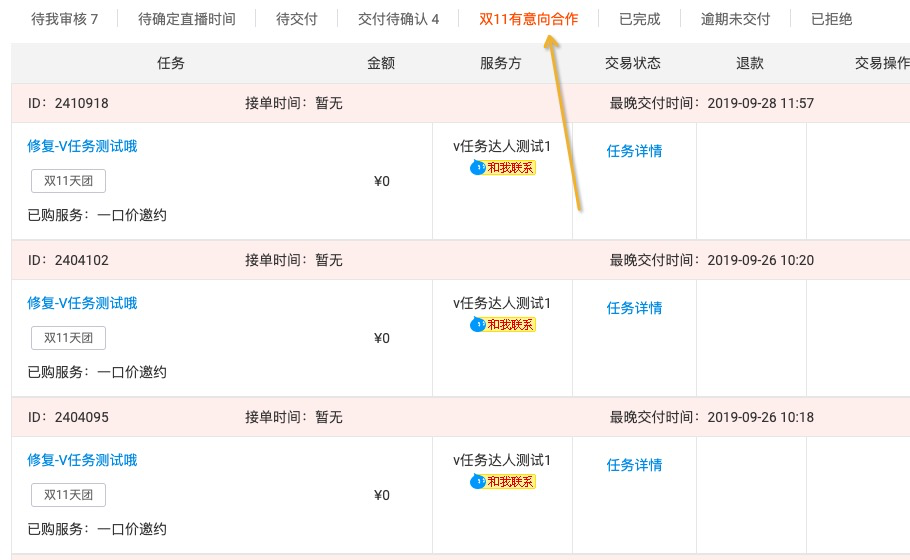This screenshot has width=910, height=560.
Task: Contact provider via chat icon, order 2404095
Action: coord(503,482)
